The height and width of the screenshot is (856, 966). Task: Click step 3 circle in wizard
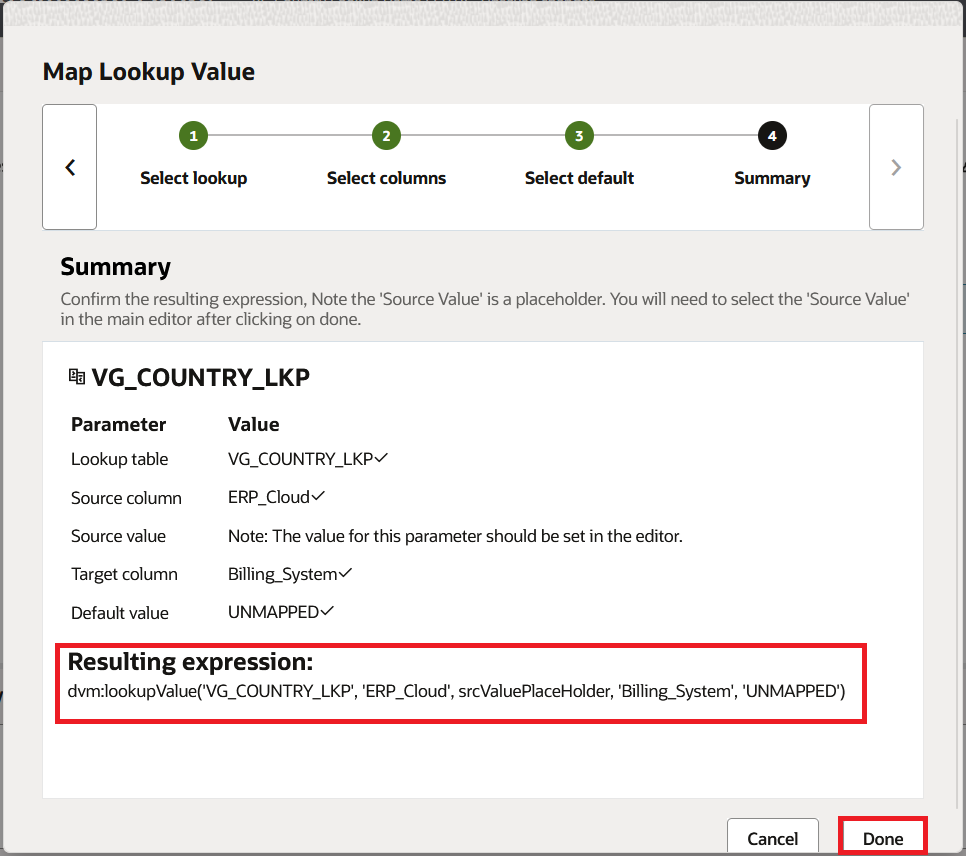tap(579, 136)
